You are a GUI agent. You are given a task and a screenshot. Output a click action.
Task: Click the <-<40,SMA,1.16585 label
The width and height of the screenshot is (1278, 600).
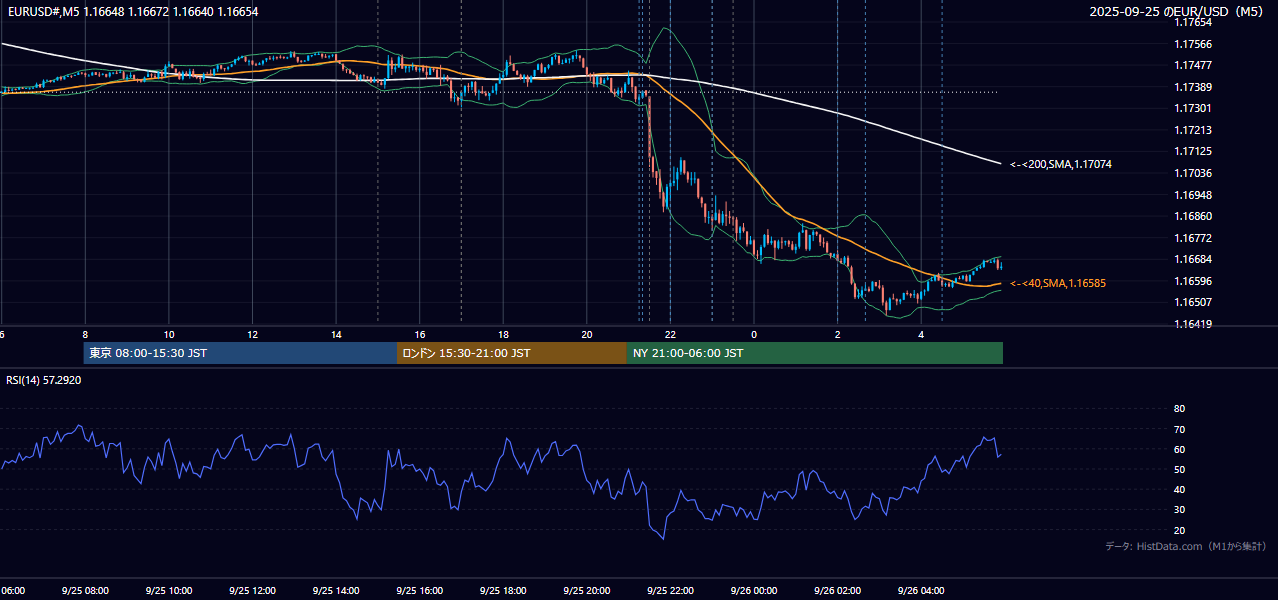(x=1058, y=283)
